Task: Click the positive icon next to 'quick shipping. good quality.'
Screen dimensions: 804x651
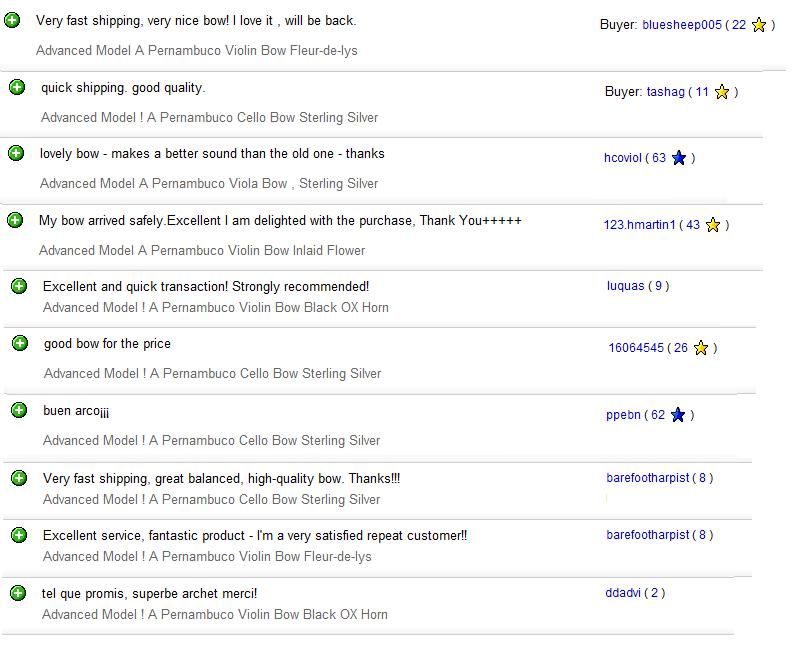Action: [x=17, y=87]
